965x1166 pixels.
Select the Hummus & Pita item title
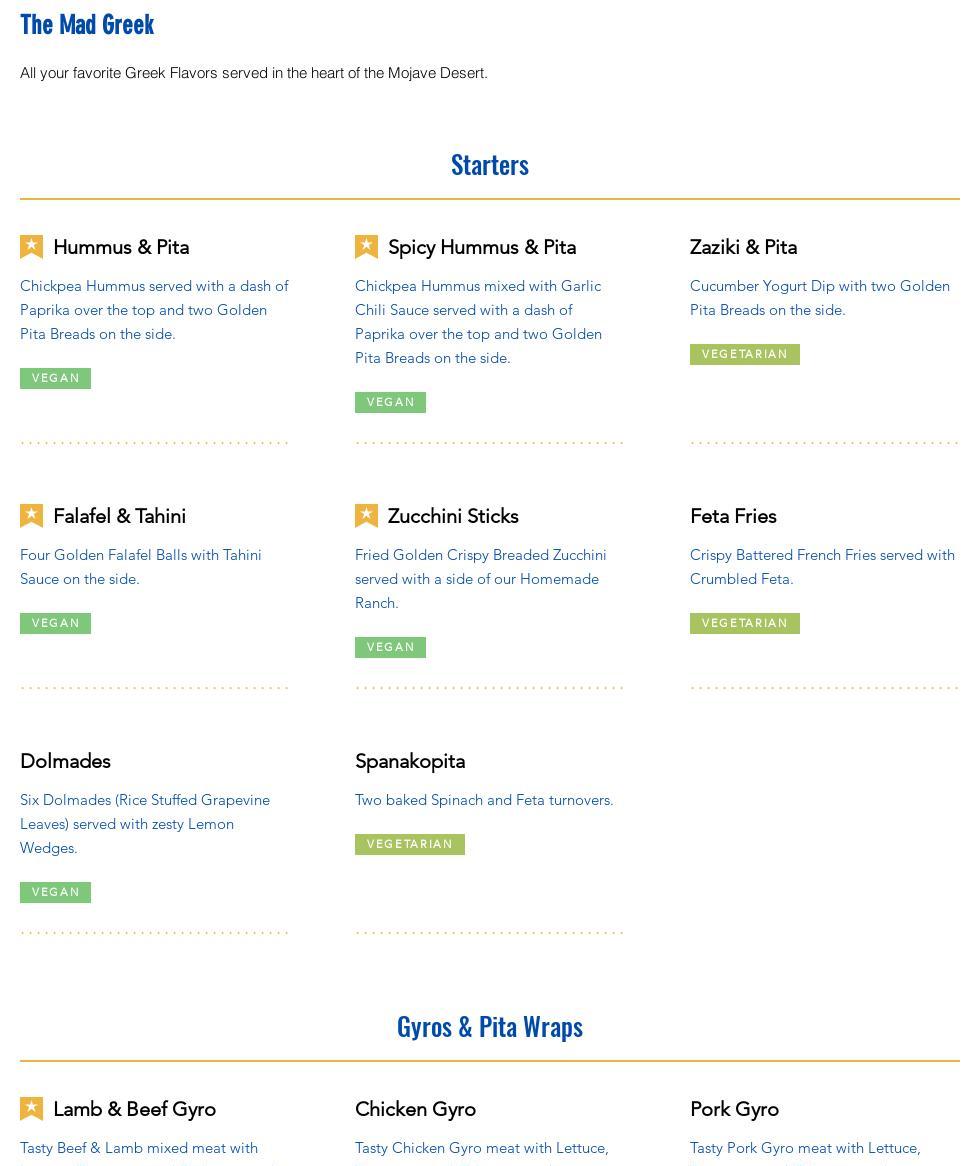point(121,247)
